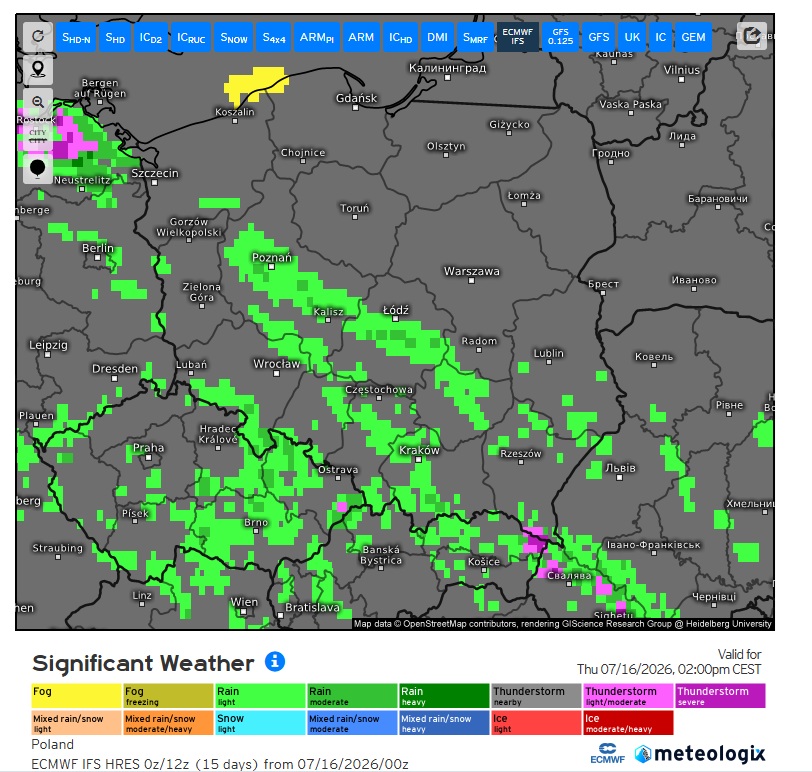The height and width of the screenshot is (772, 812).
Task: Choose the IC model button
Action: pos(661,37)
